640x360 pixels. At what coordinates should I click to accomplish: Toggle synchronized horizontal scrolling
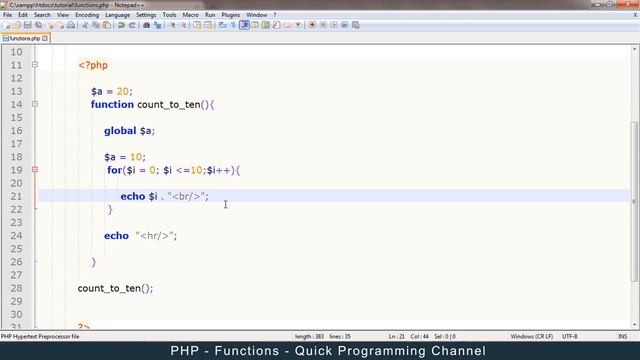(208, 25)
